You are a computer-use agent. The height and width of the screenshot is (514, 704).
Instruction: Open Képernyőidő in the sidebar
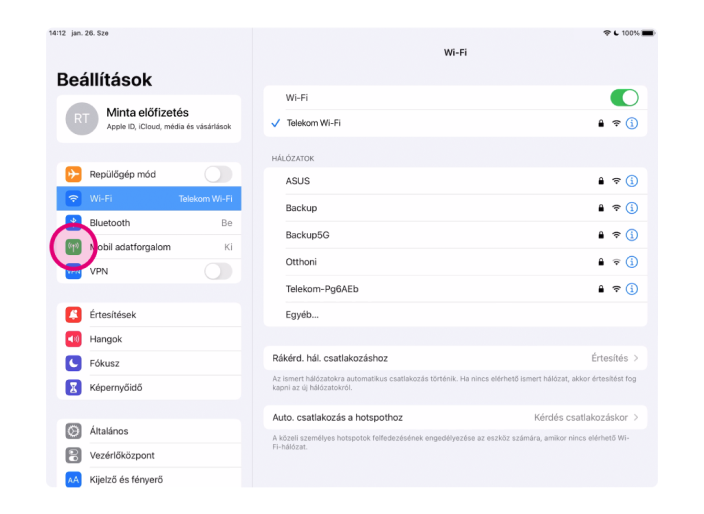click(150, 387)
